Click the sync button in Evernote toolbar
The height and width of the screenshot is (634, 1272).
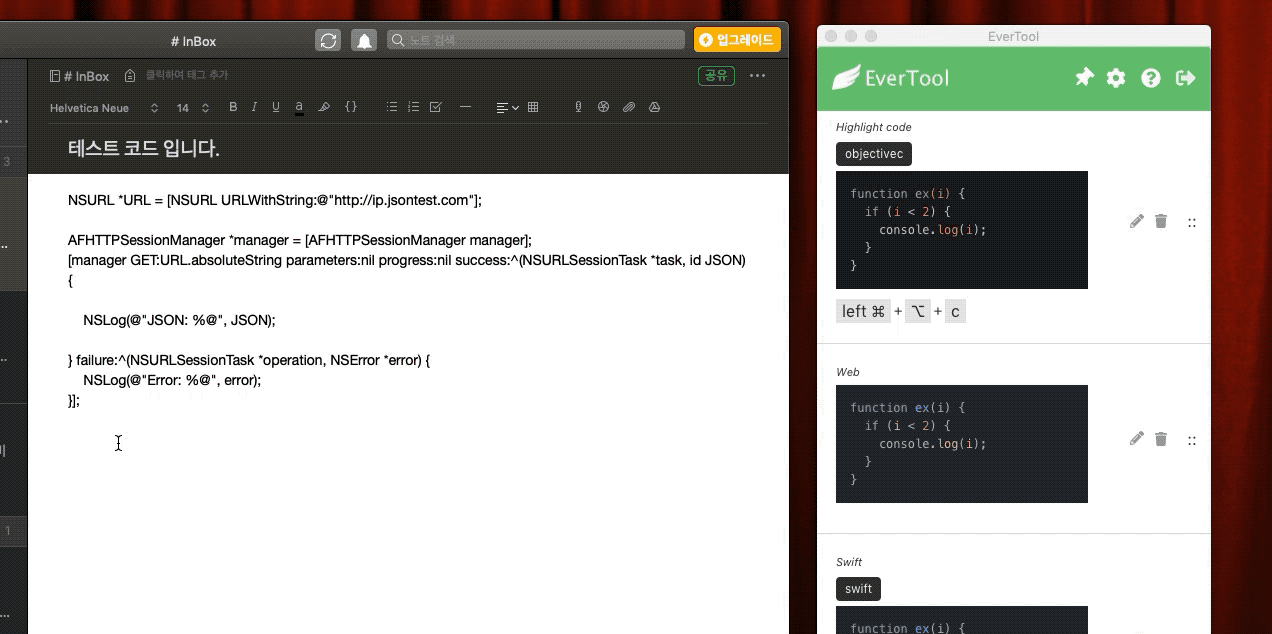click(x=328, y=40)
